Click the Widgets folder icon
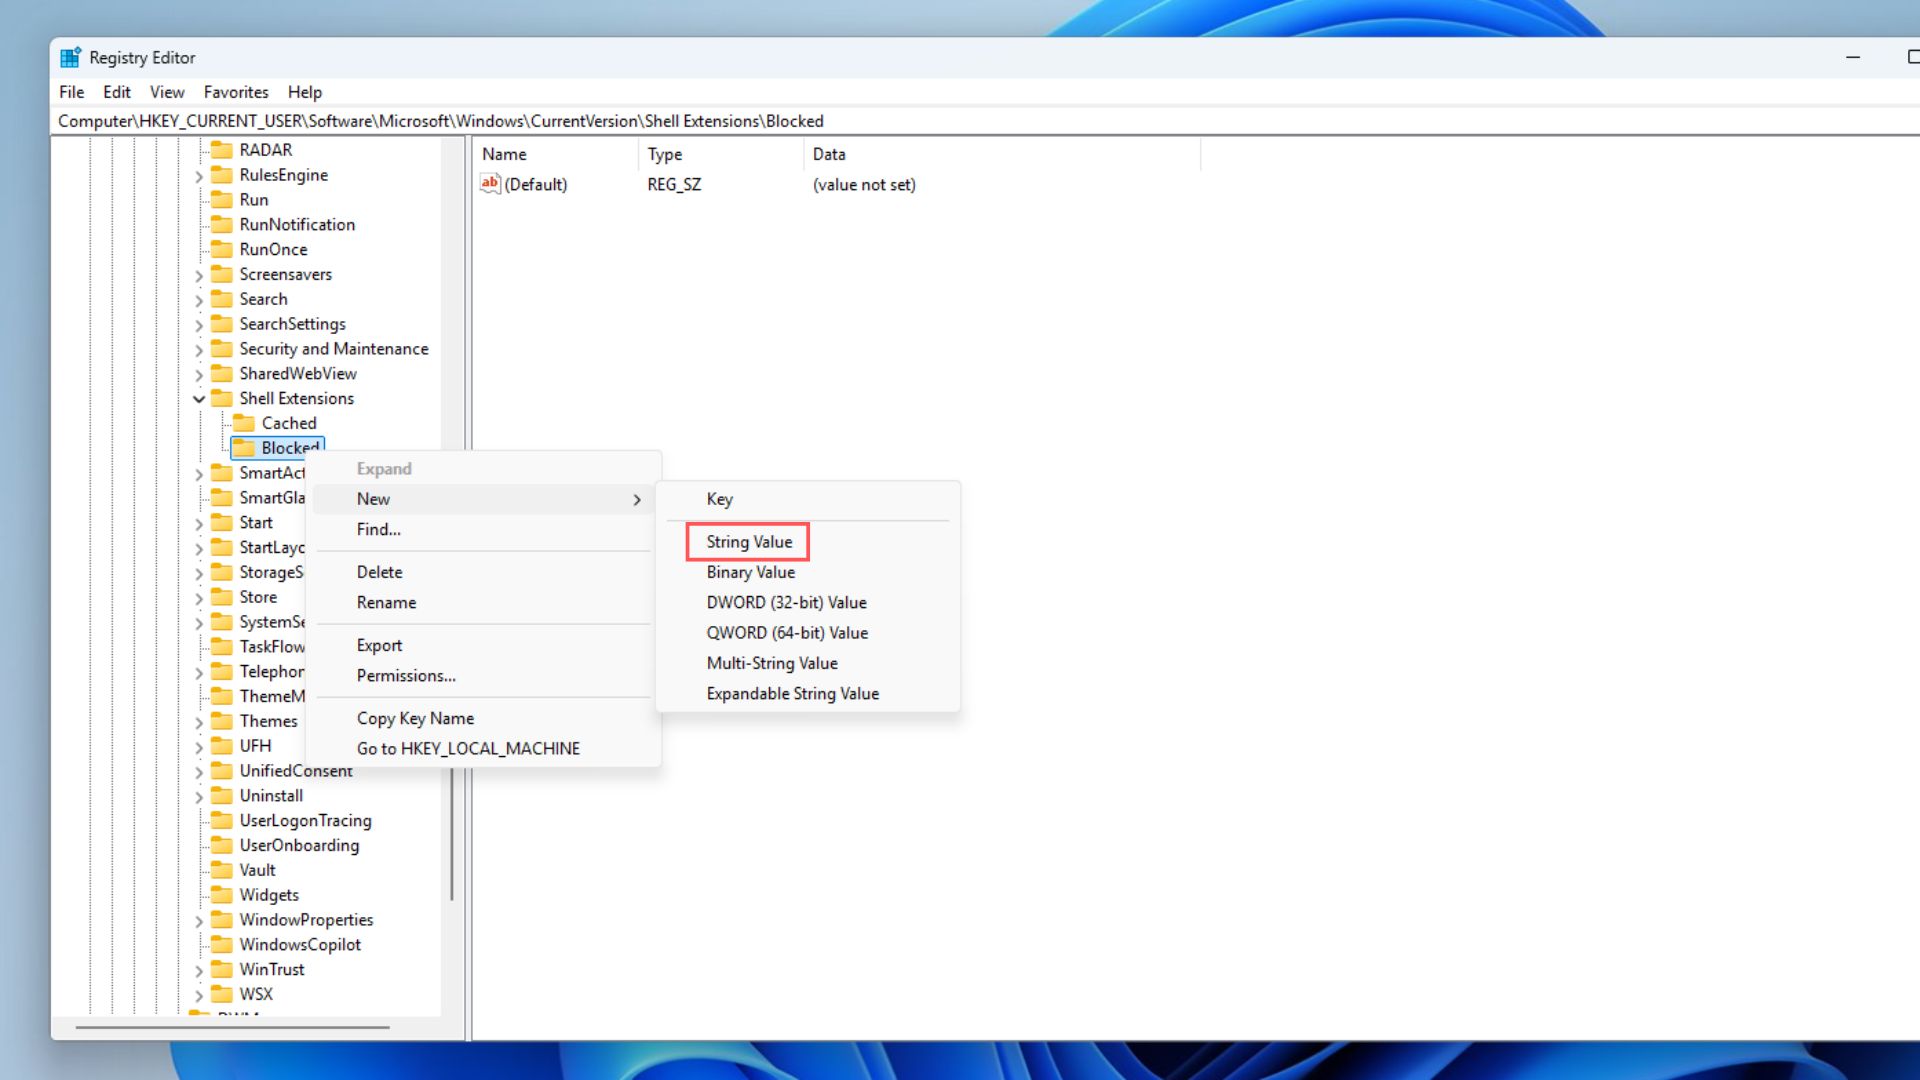The width and height of the screenshot is (1920, 1080). click(222, 894)
